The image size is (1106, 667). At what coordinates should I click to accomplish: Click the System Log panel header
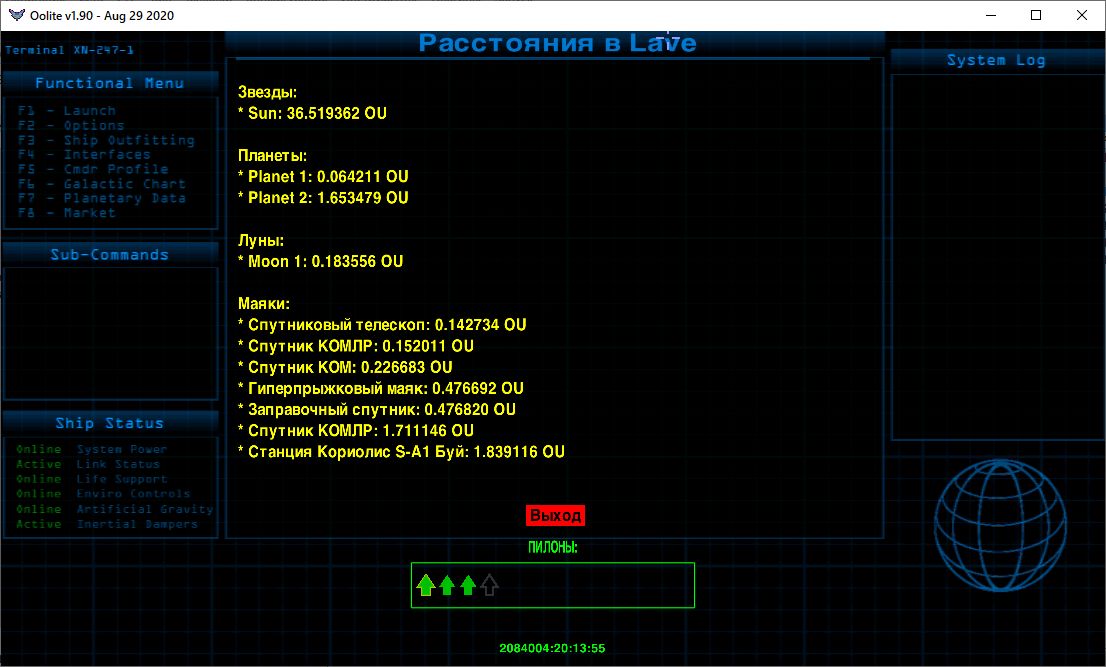click(x=996, y=60)
